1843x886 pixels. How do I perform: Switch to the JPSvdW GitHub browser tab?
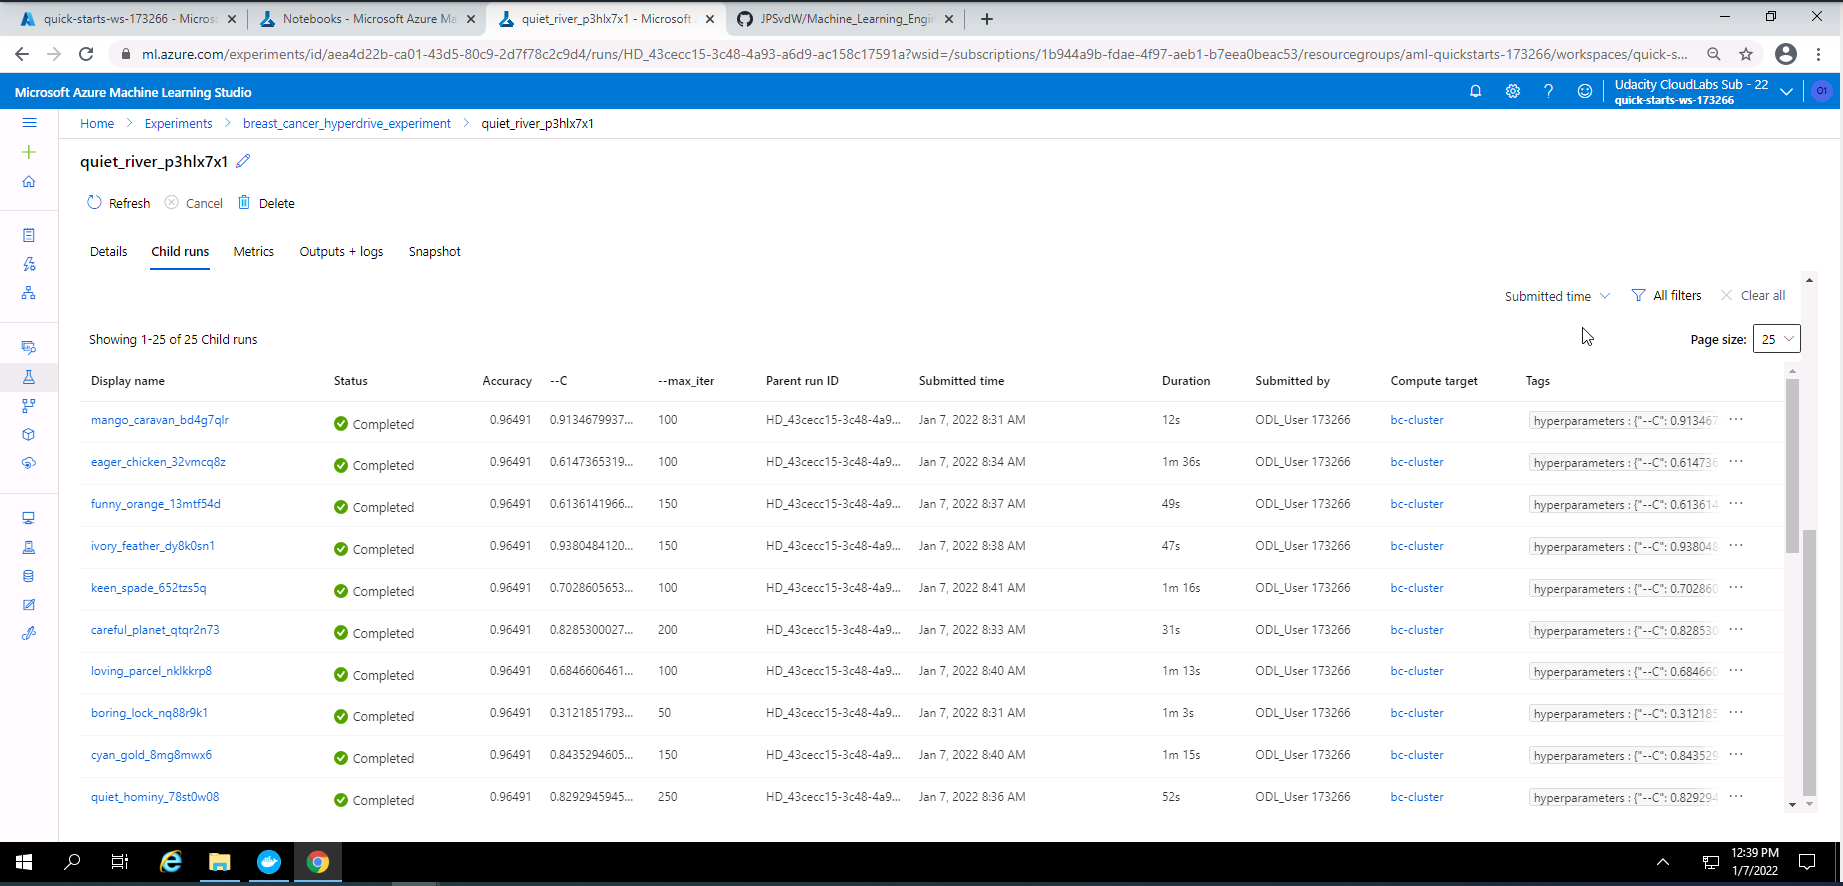(845, 19)
